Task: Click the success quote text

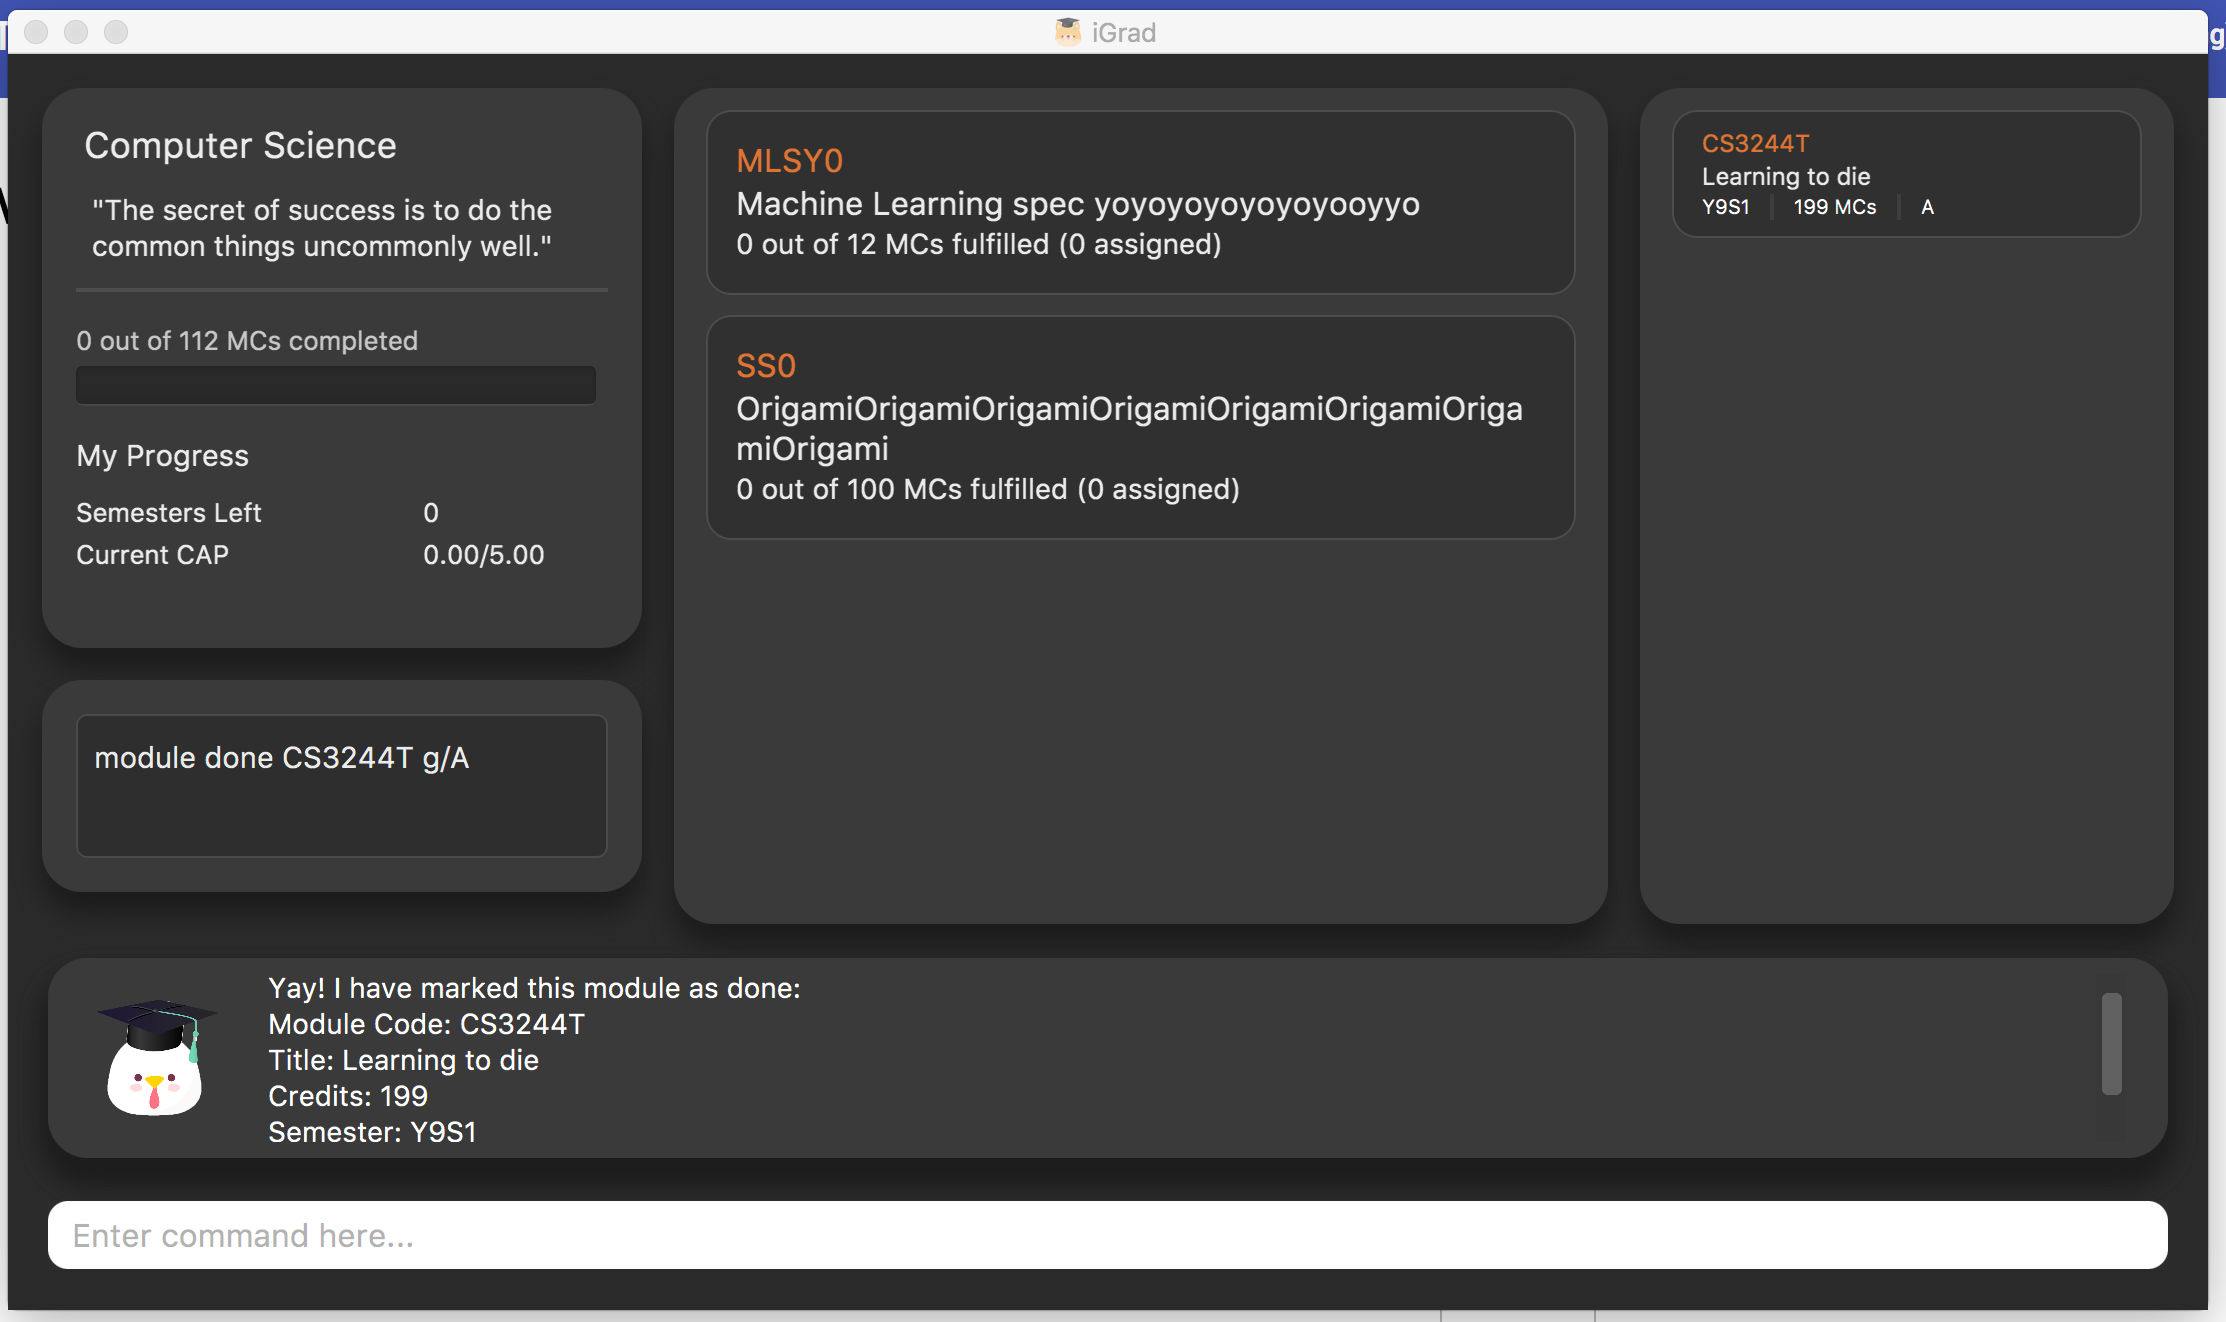Action: coord(322,228)
